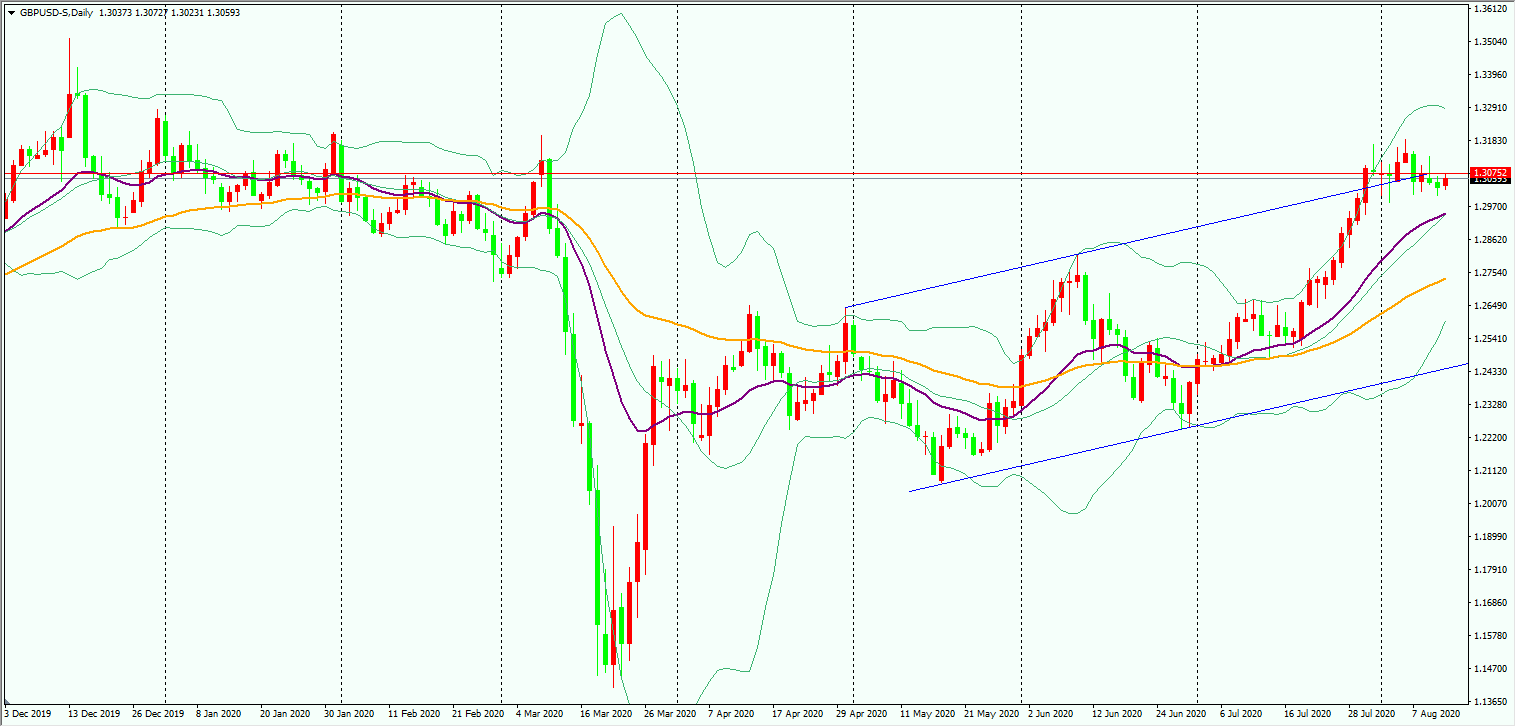This screenshot has height=727, width=1516.
Task: Click the 1.31830 price axis label
Action: pyautogui.click(x=1490, y=141)
